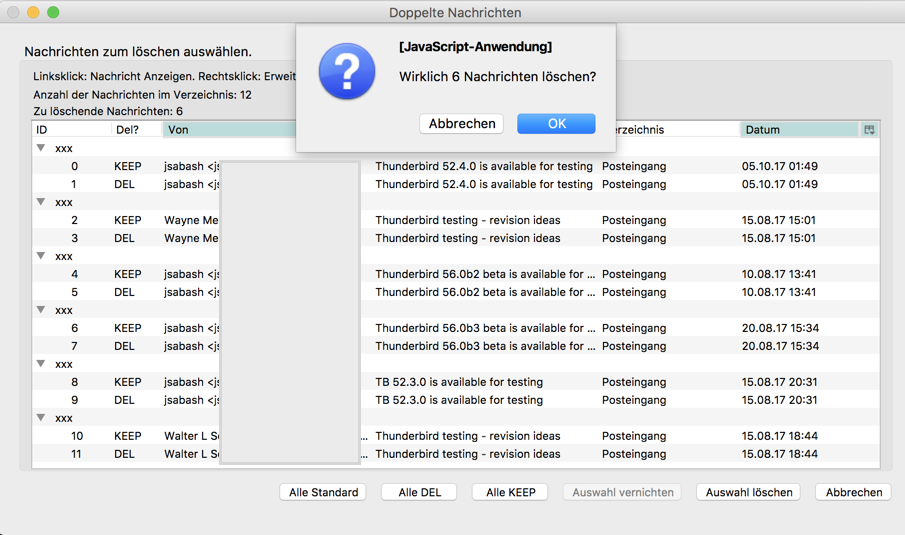Click the yellow minimize window button
The width and height of the screenshot is (905, 535).
[x=33, y=12]
